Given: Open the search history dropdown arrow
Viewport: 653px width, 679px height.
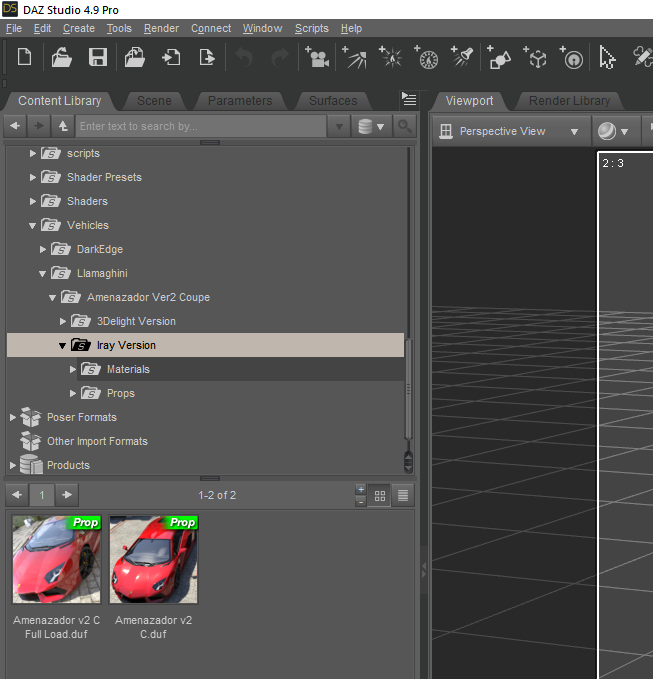Looking at the screenshot, I should [x=339, y=126].
